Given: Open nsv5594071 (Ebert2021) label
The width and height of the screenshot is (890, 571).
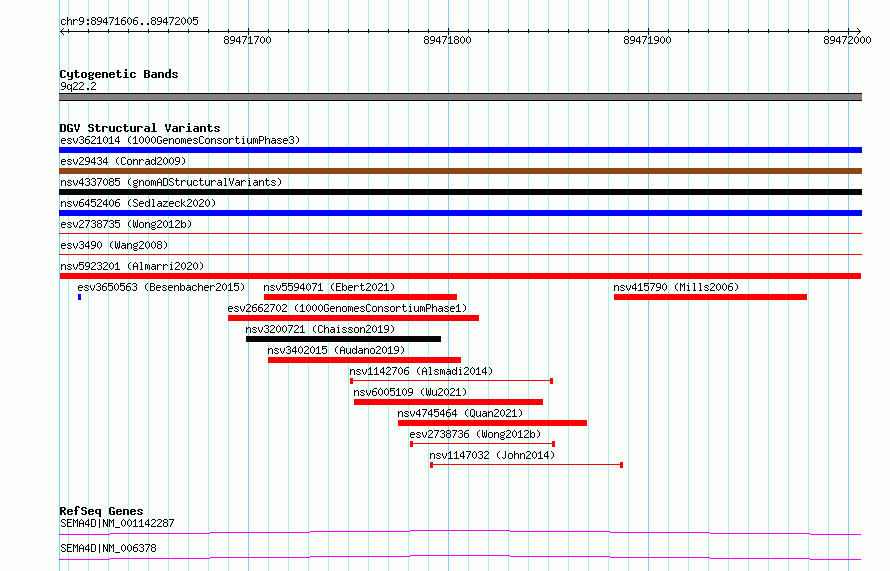Looking at the screenshot, I should [329, 287].
